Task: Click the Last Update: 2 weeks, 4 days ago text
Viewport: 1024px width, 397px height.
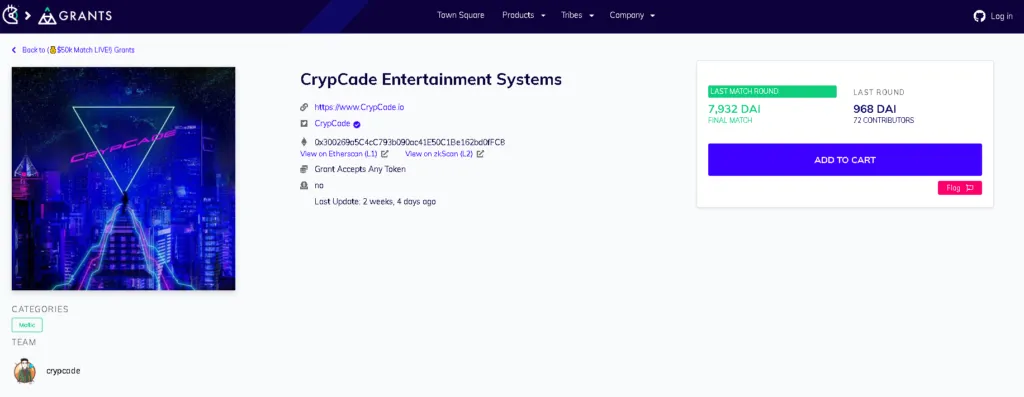Action: pos(375,202)
